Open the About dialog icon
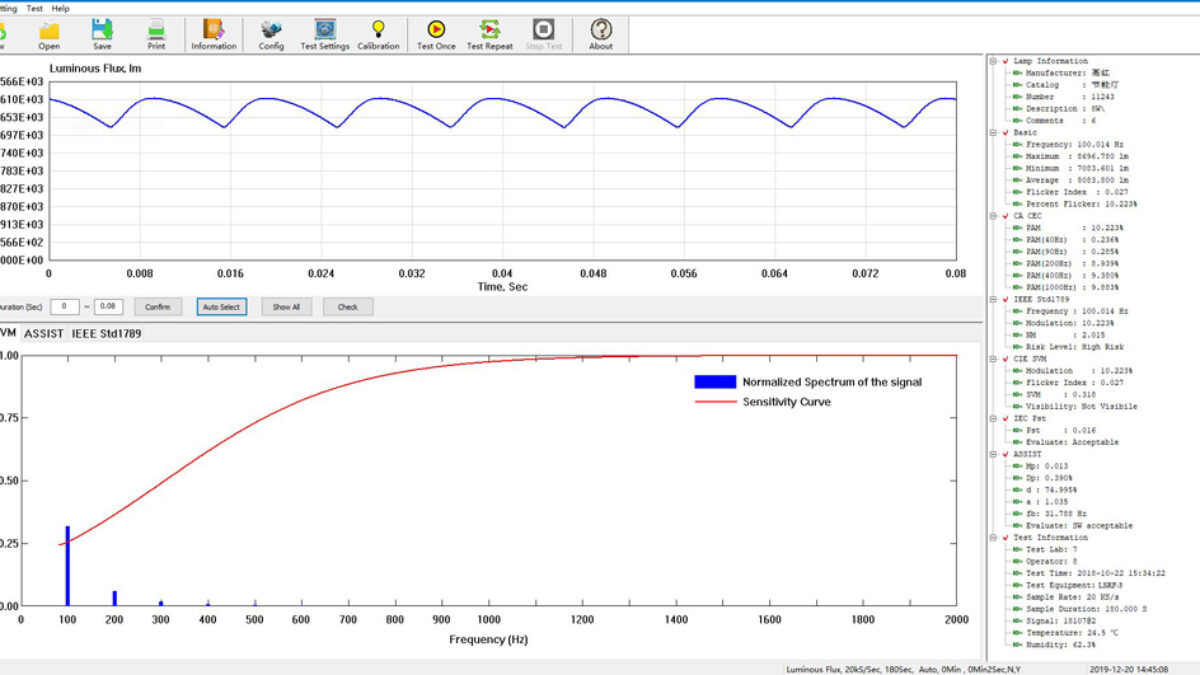 coord(601,34)
